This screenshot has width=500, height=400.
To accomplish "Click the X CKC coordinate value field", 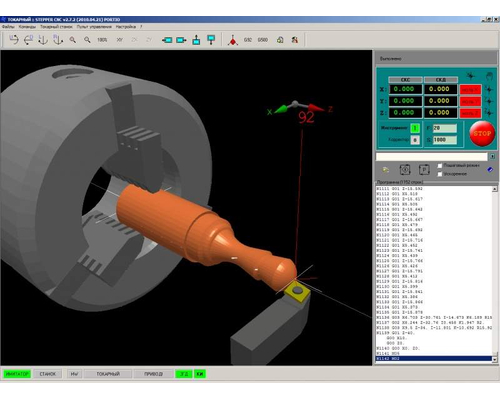I will pyautogui.click(x=405, y=89).
